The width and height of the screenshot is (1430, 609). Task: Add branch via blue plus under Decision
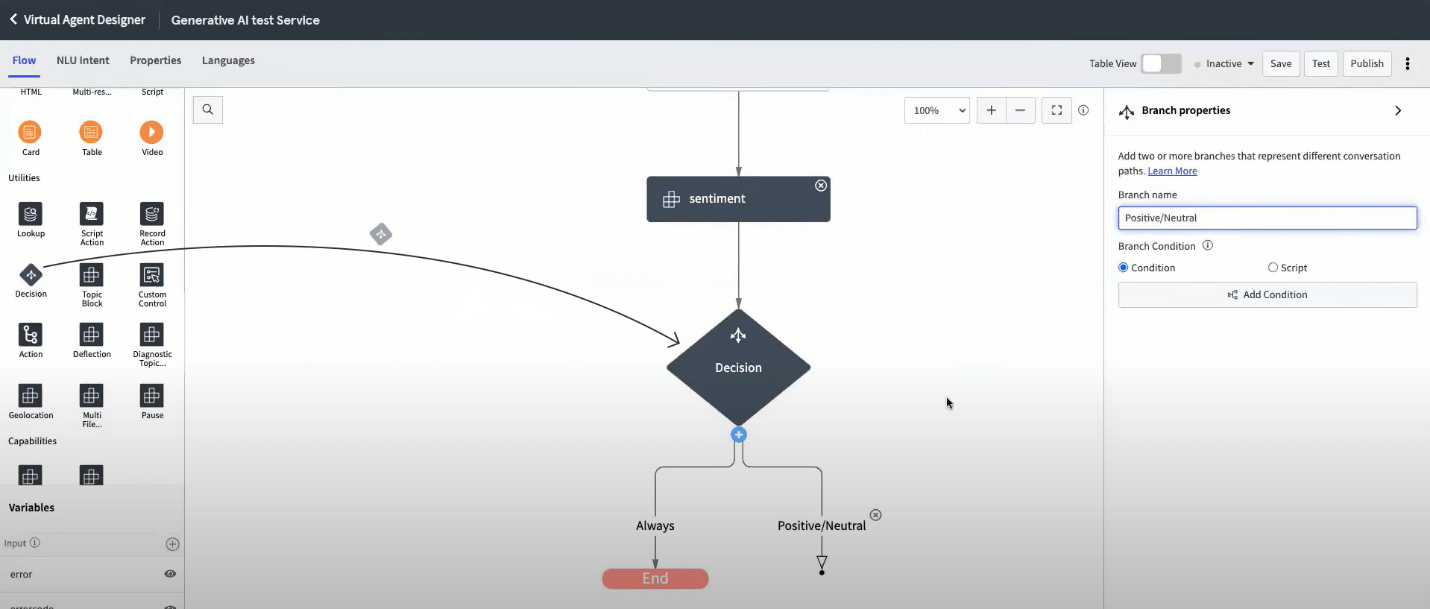(x=738, y=434)
